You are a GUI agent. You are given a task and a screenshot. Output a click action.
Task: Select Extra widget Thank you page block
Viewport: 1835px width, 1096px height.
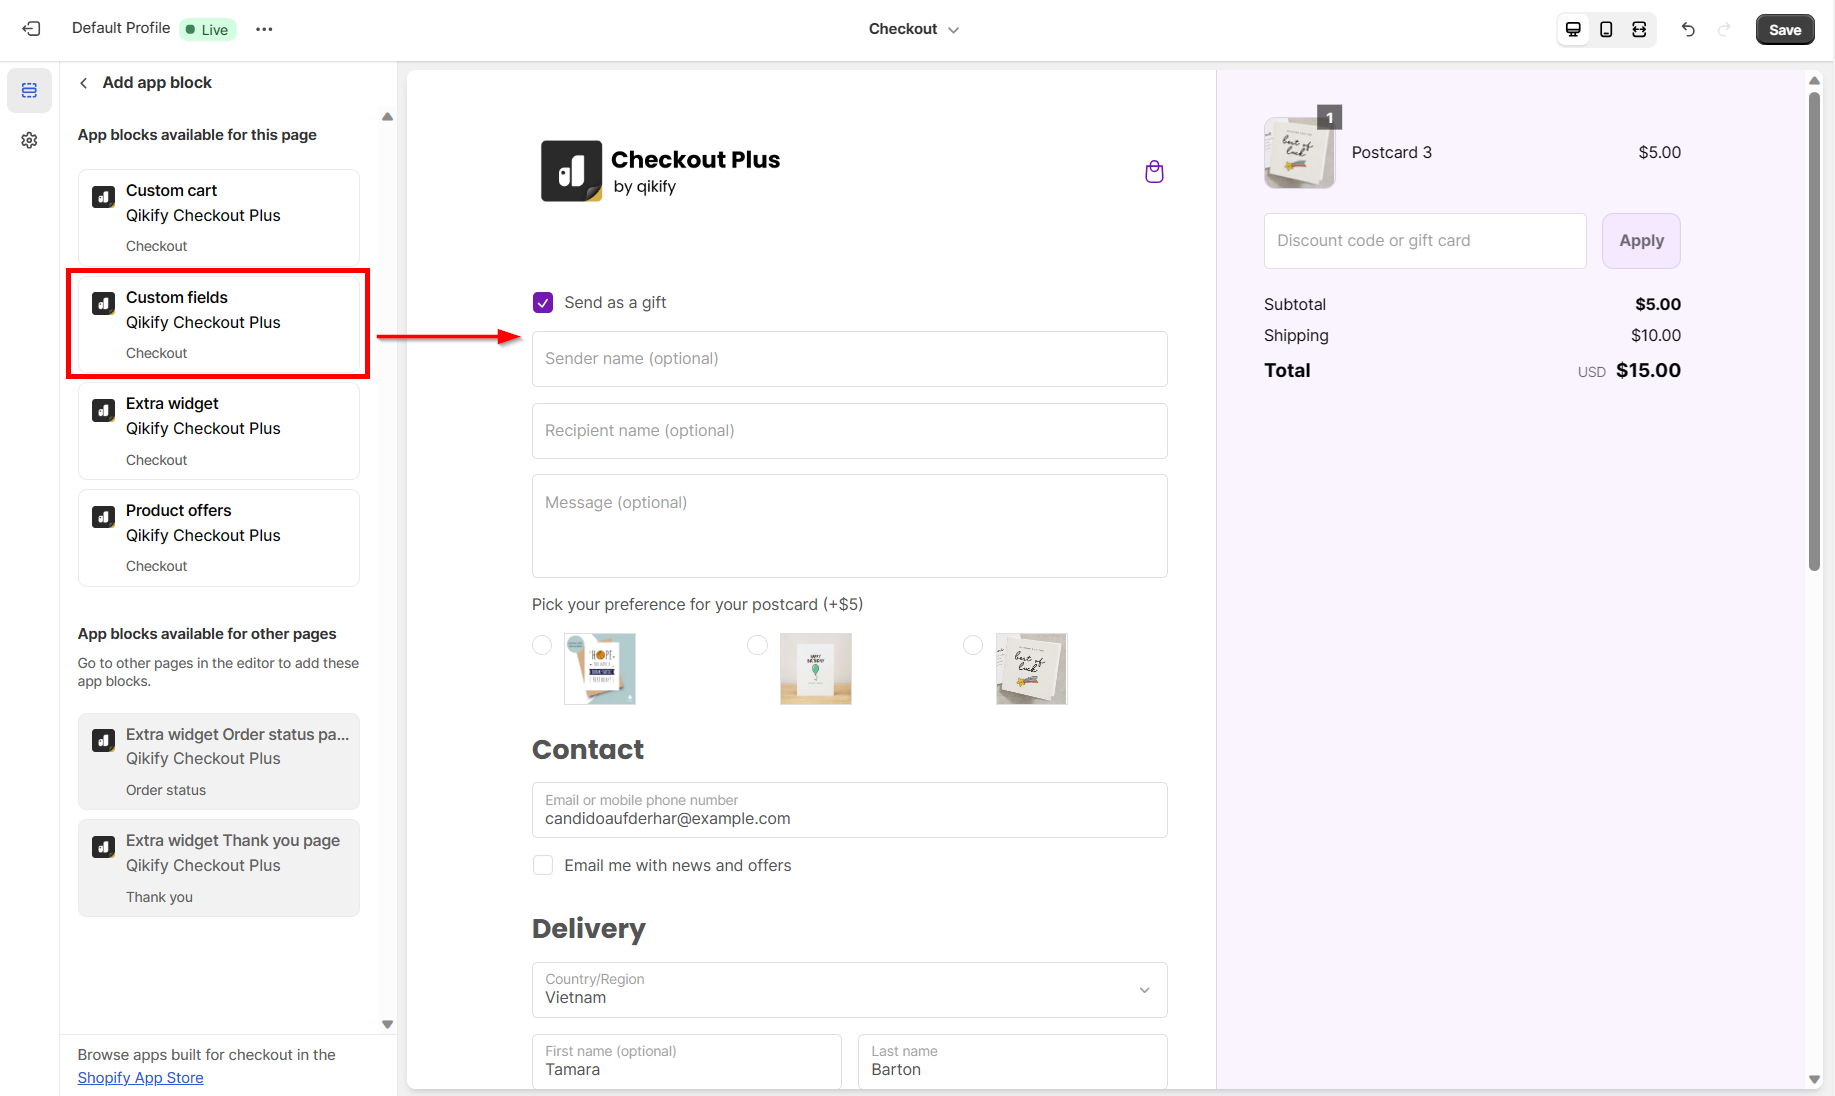(219, 868)
